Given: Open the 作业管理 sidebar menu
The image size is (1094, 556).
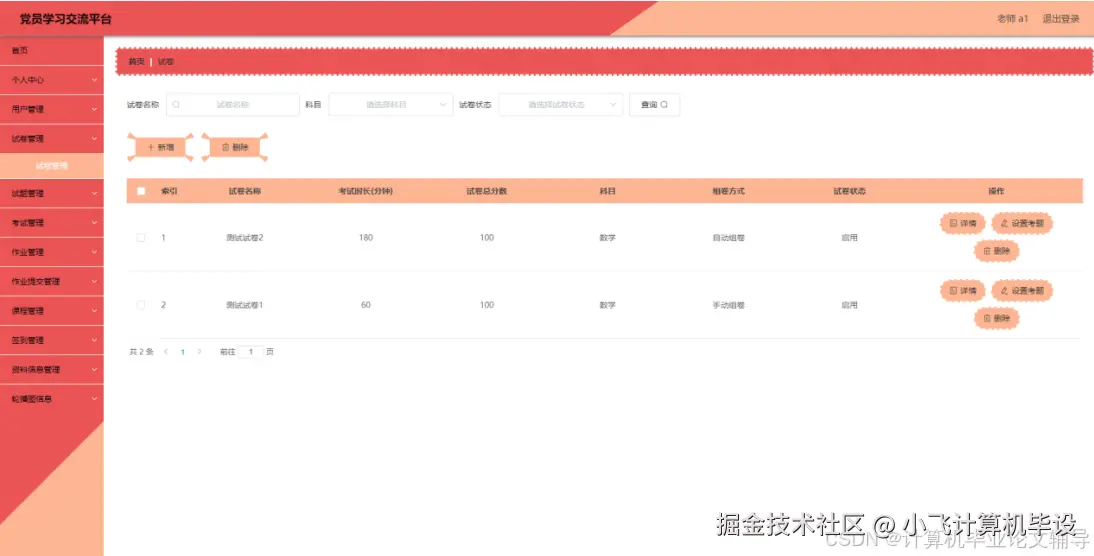Looking at the screenshot, I should (52, 253).
